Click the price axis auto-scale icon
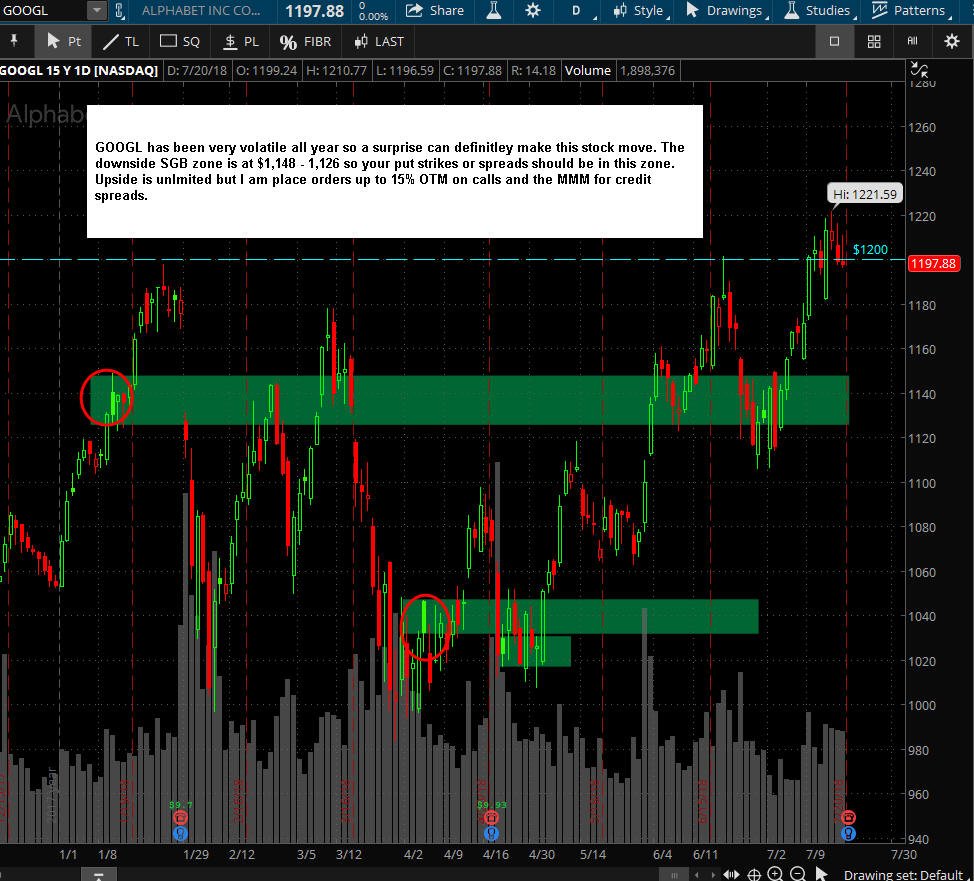 point(918,70)
